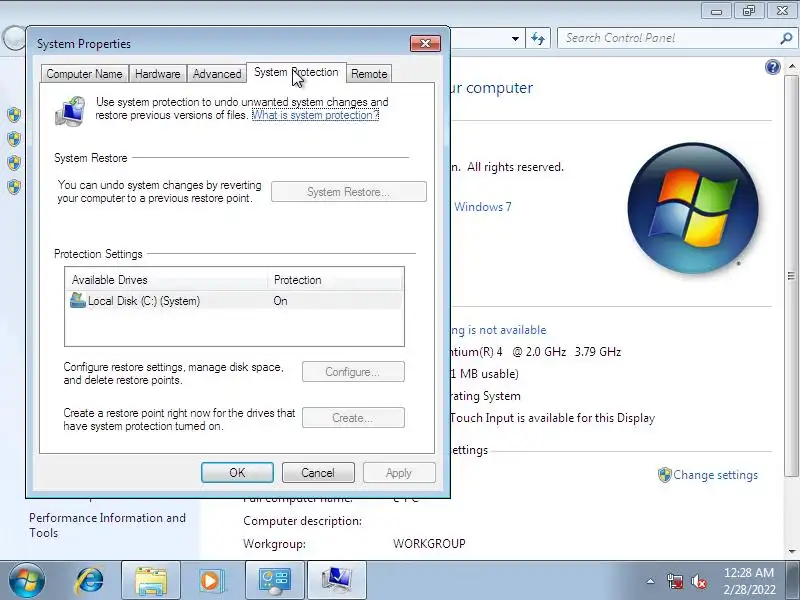This screenshot has height=600, width=800.
Task: Open Windows Media Player from taskbar
Action: pos(210,581)
